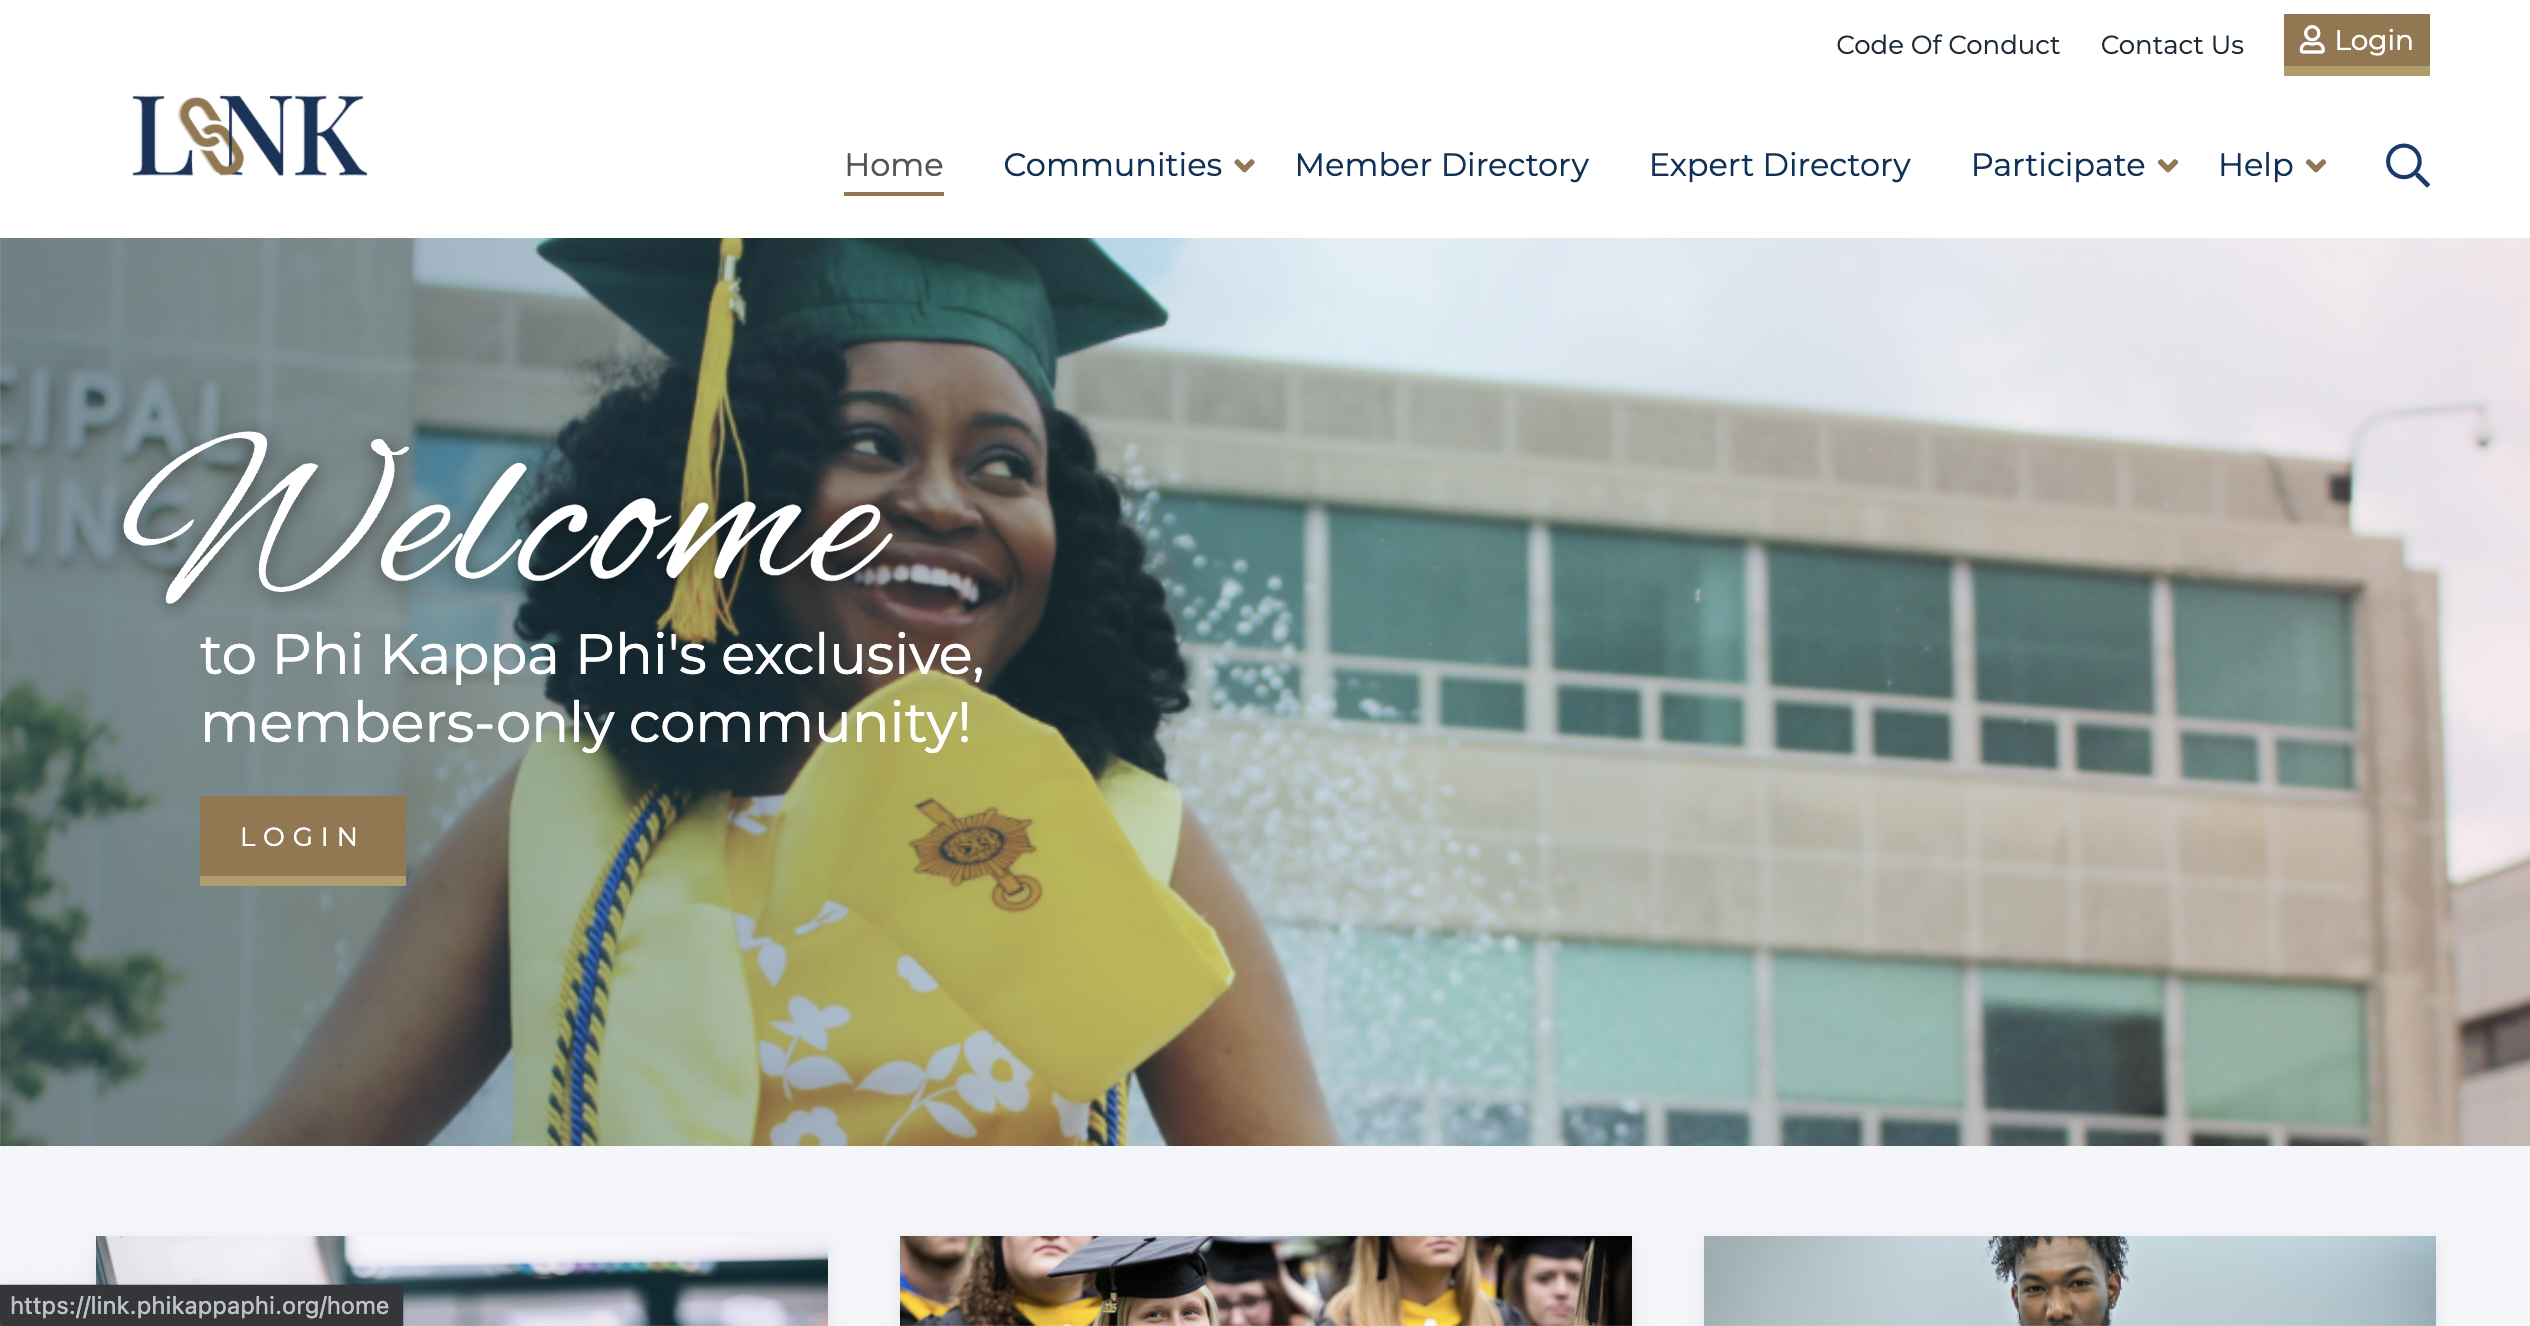Screen dimensions: 2530x1326
Task: Open the Member Directory page
Action: (1441, 164)
